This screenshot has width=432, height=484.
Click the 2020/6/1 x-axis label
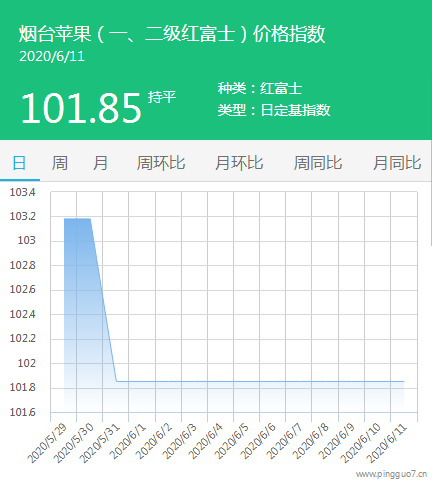point(128,442)
